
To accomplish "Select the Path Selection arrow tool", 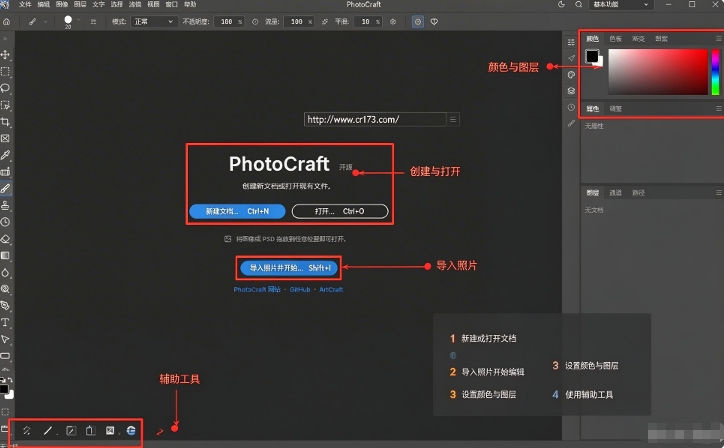I will 5,339.
